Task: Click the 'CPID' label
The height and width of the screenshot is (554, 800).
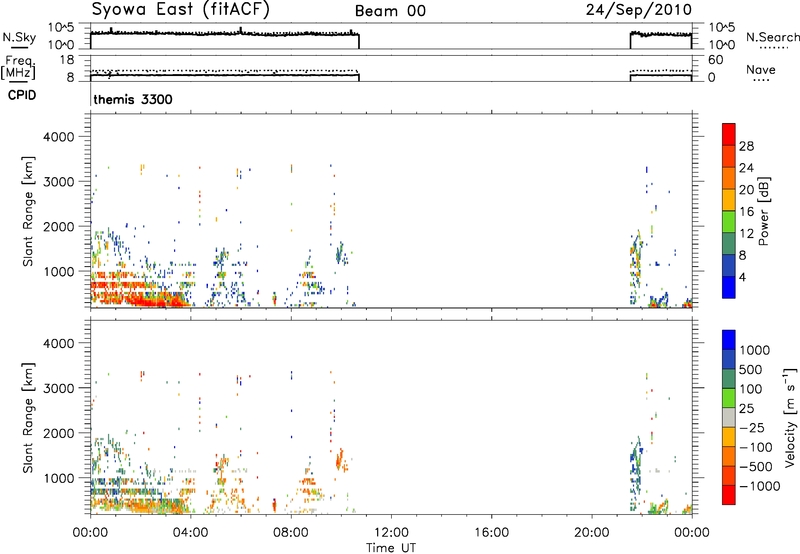Action: [22, 95]
